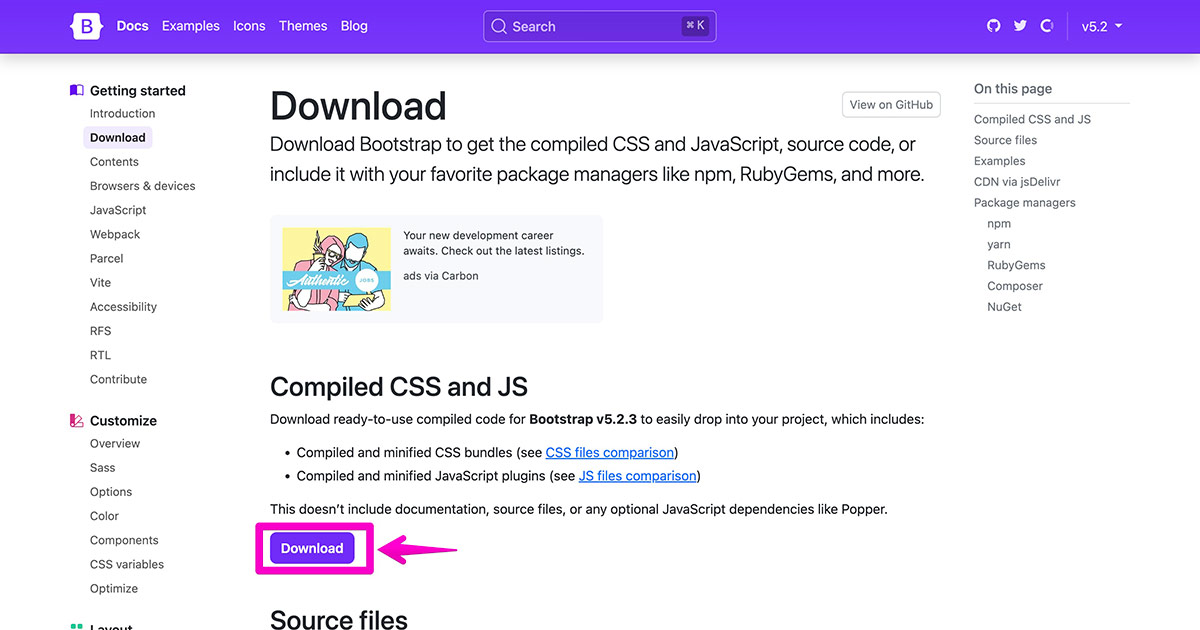Select Download in the sidebar
The width and height of the screenshot is (1200, 630).
(118, 138)
